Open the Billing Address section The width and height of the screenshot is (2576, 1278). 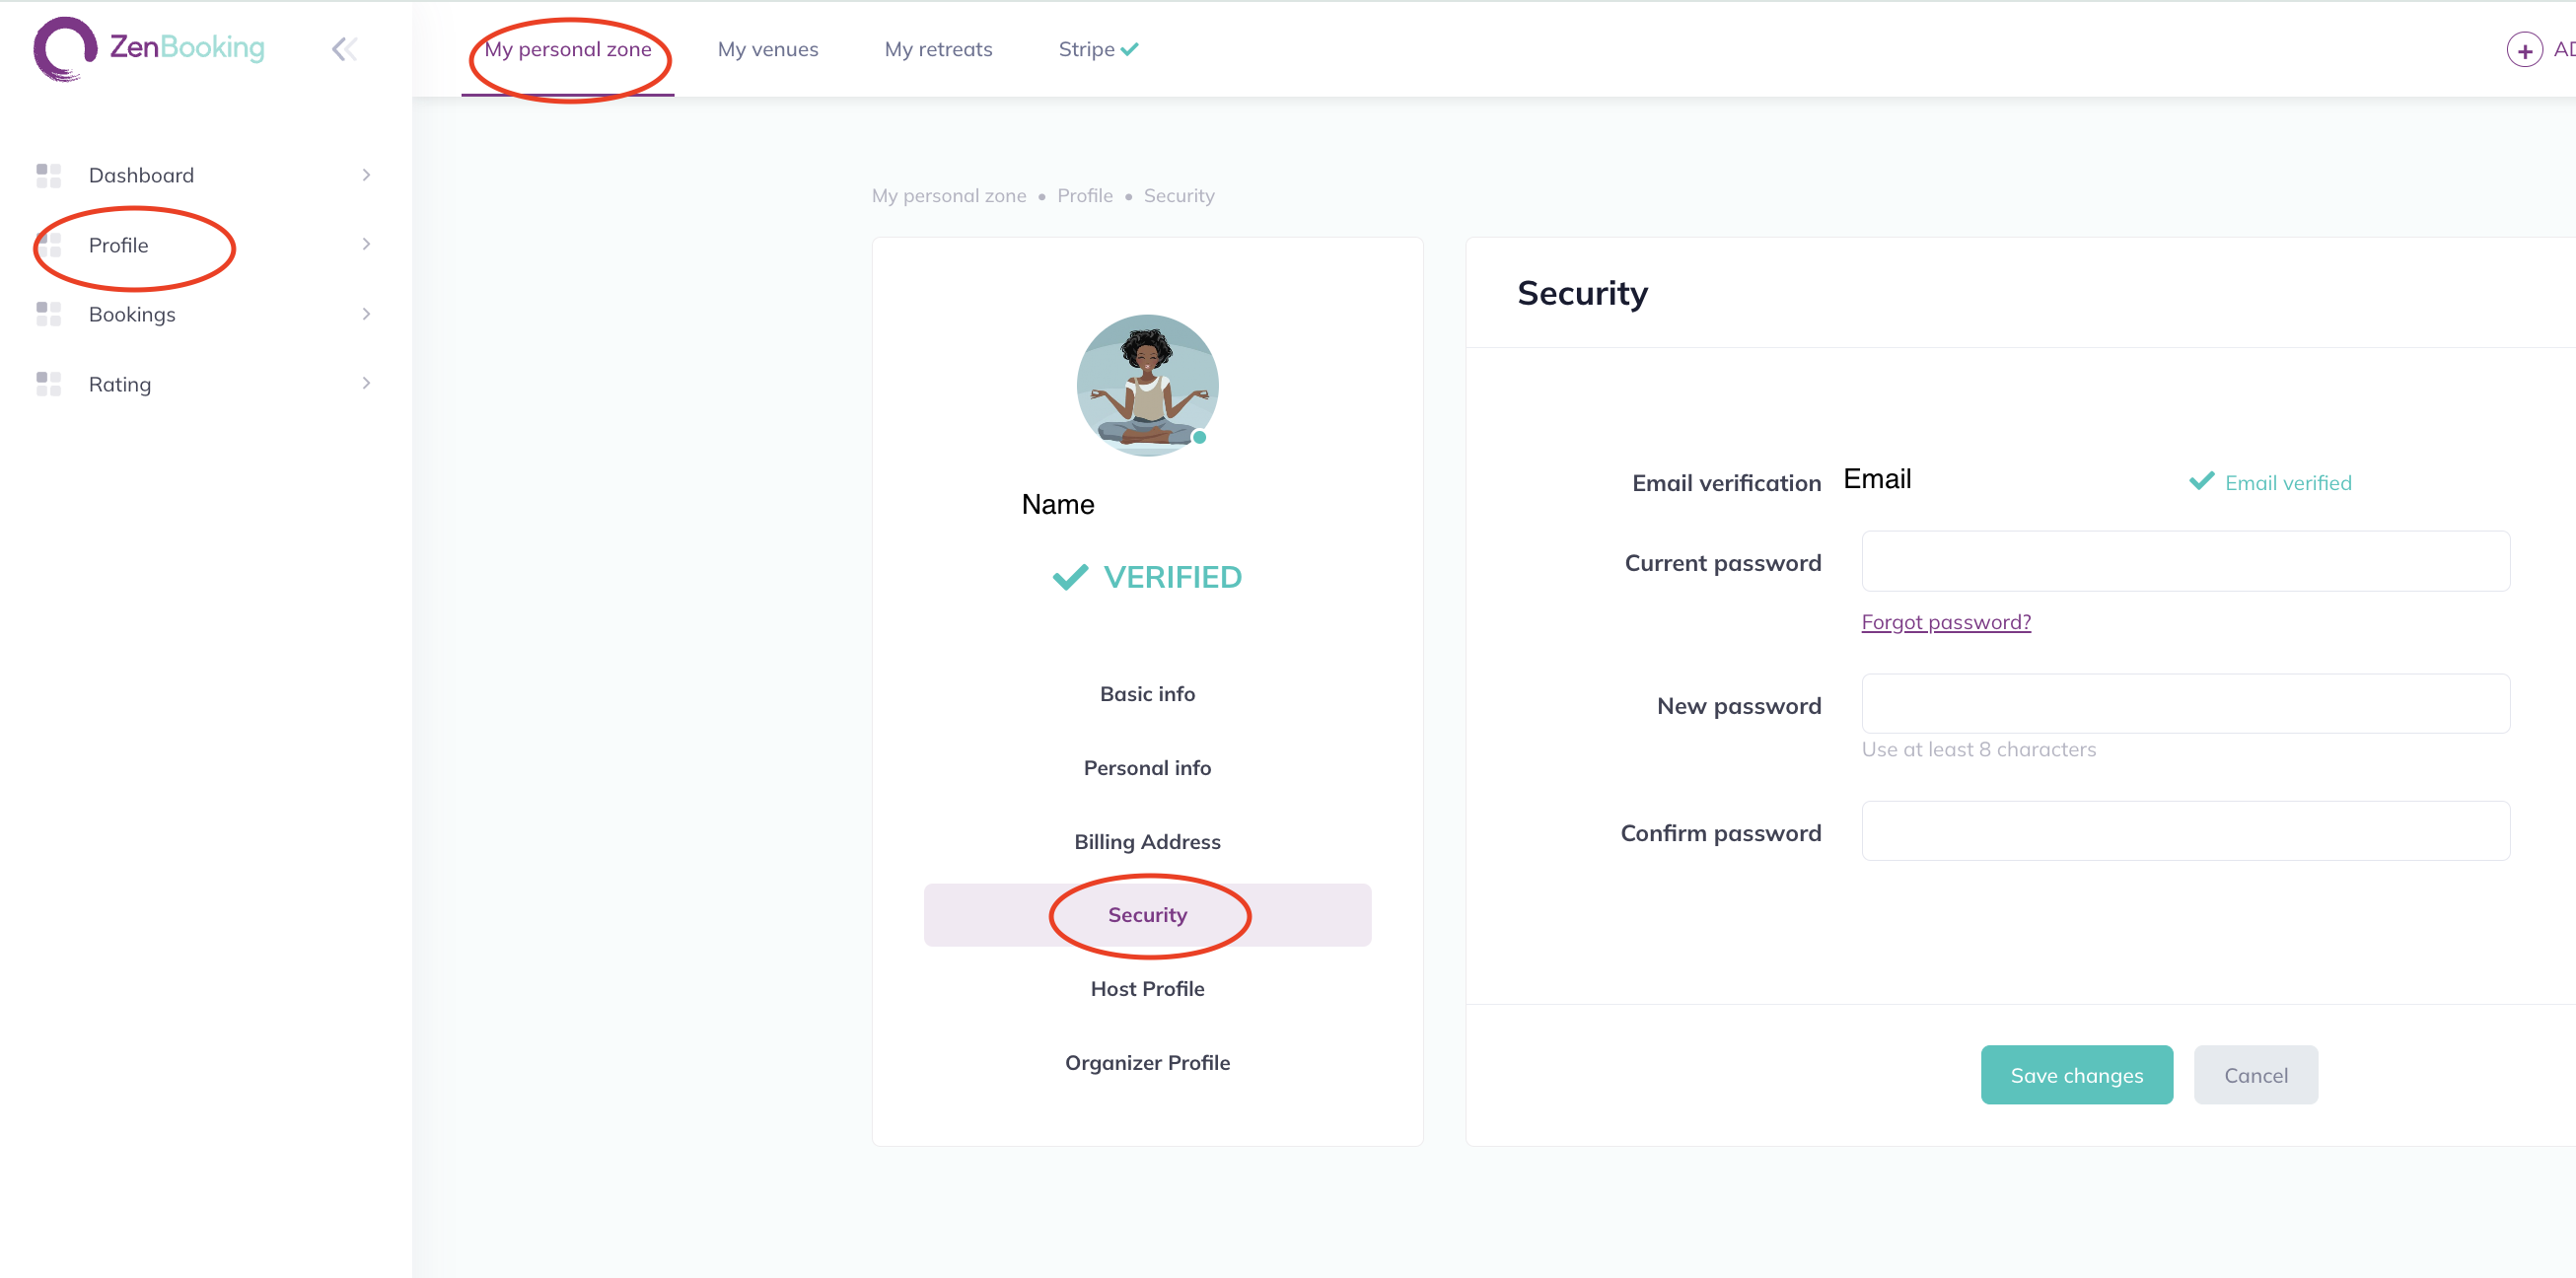tap(1147, 842)
